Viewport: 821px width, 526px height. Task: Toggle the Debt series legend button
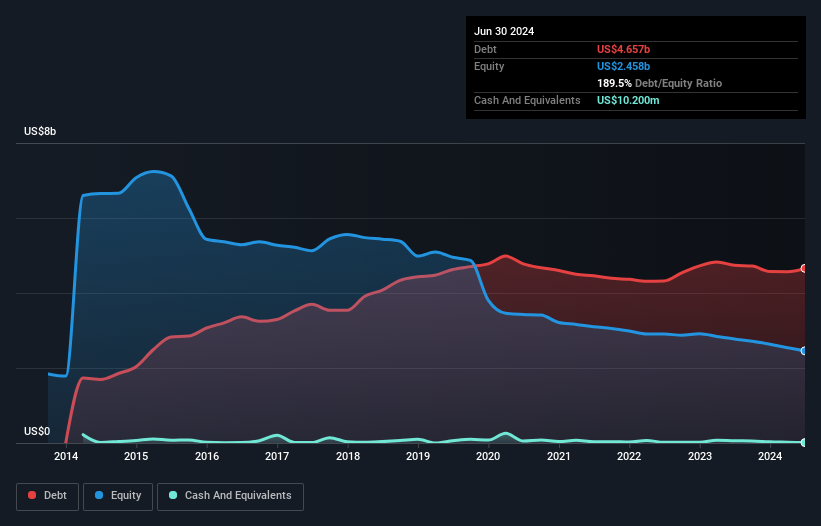(48, 496)
